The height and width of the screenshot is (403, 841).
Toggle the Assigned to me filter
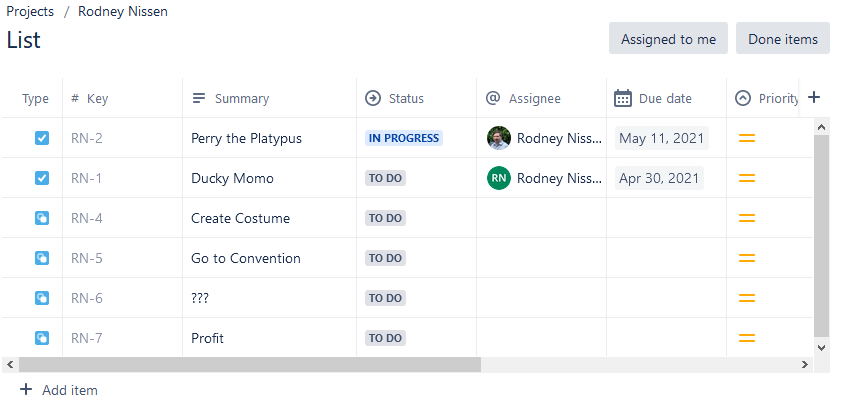pos(668,39)
